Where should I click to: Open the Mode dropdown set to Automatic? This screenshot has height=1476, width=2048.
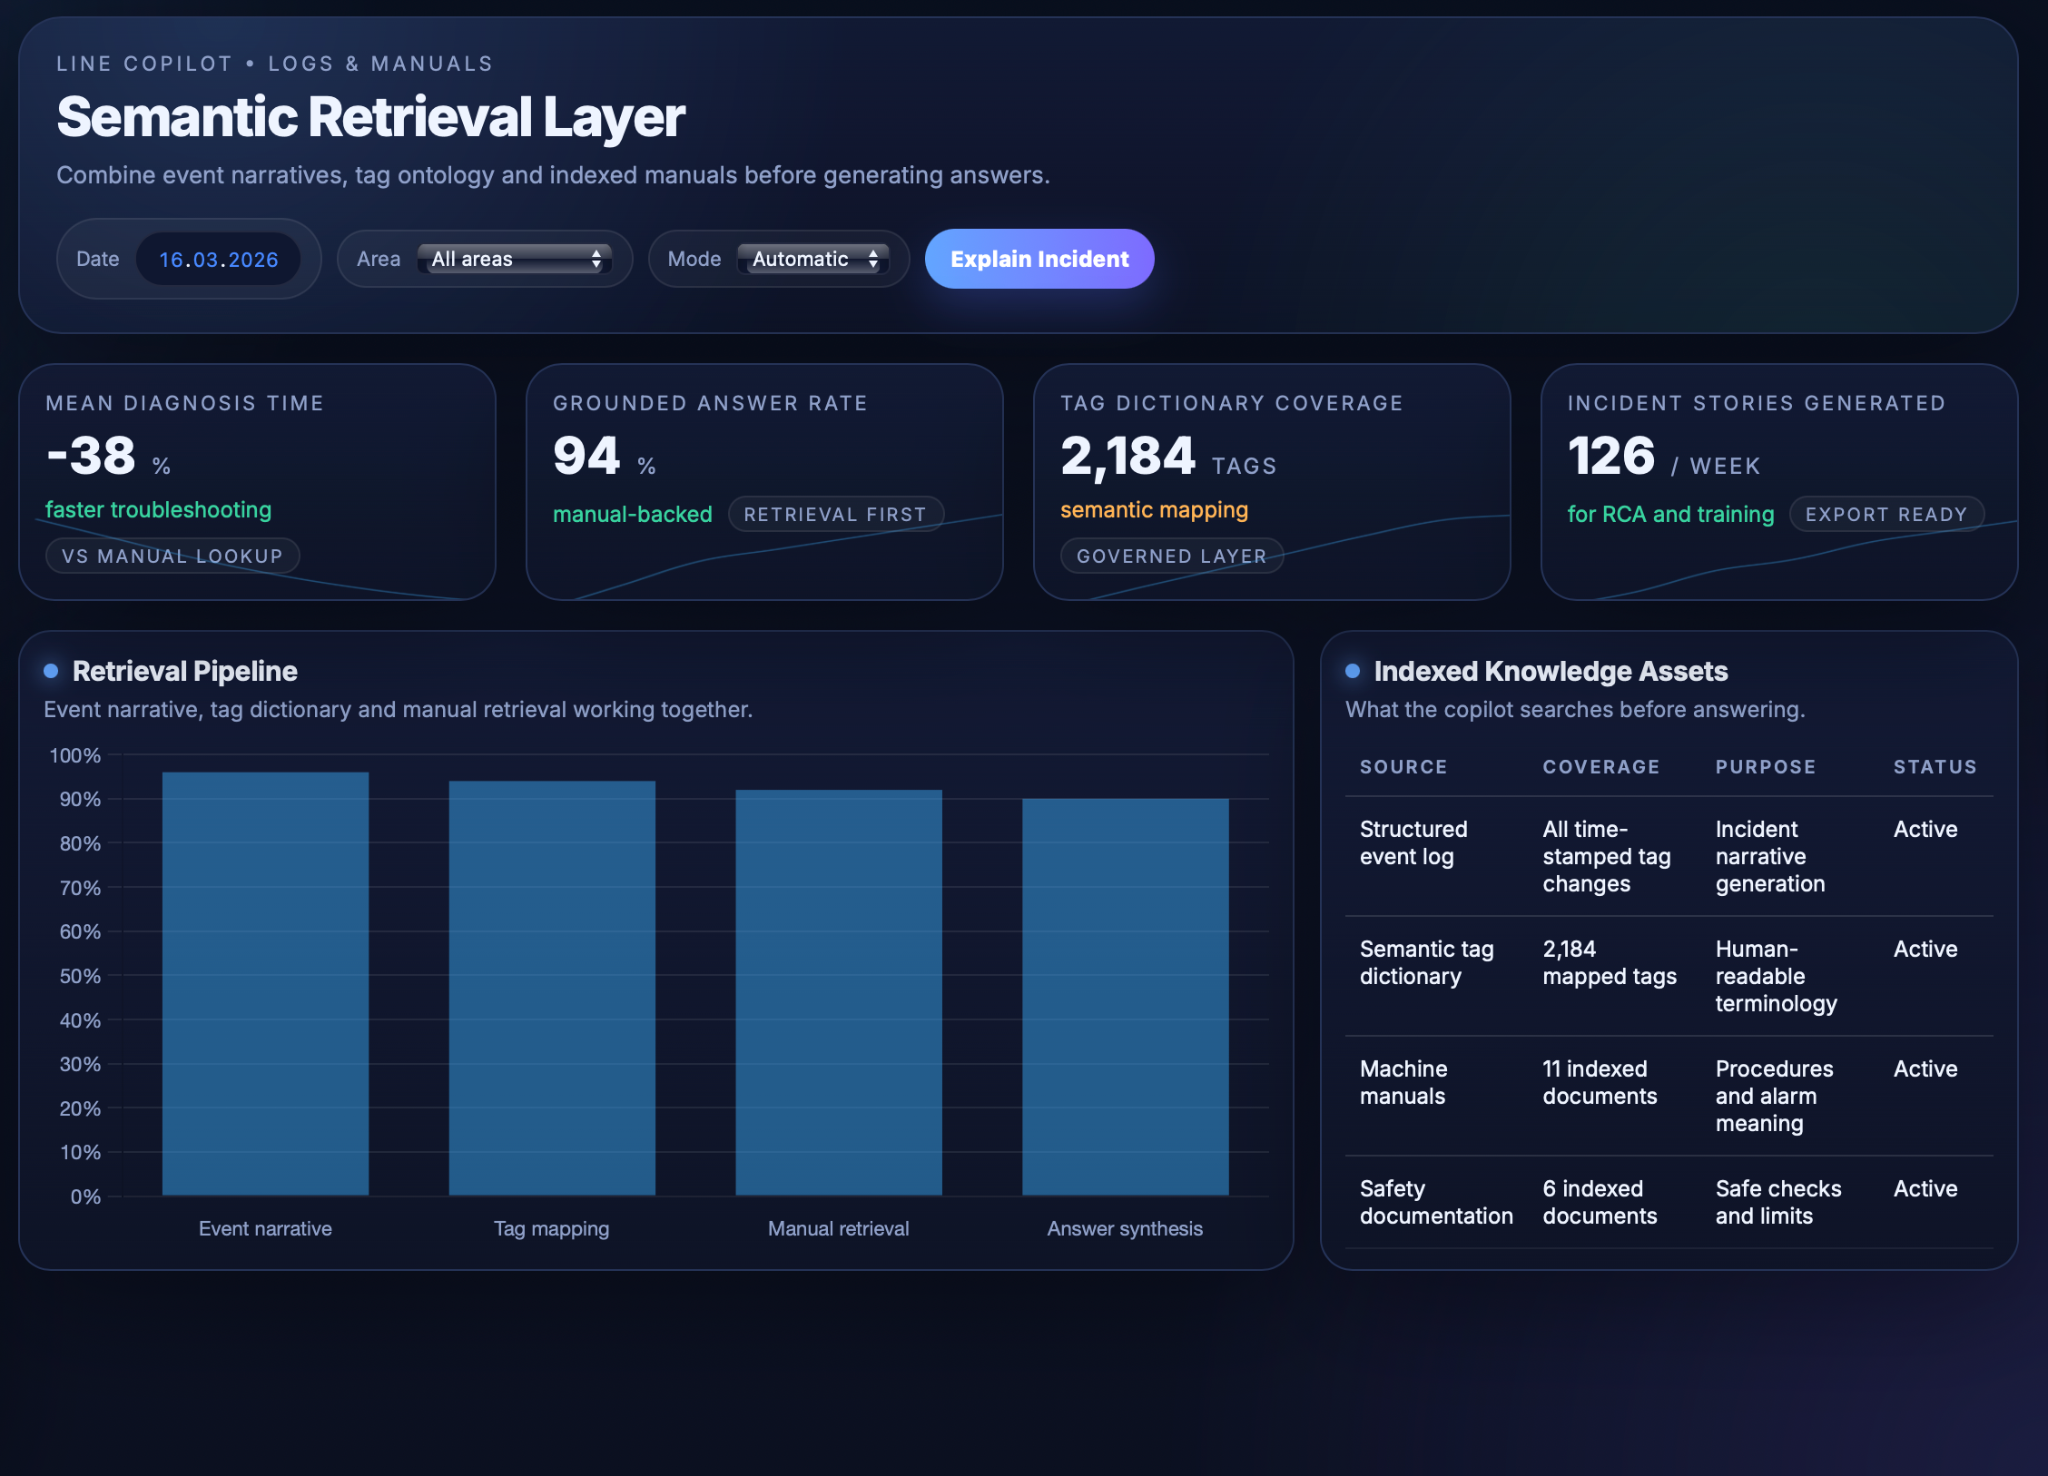[x=812, y=259]
